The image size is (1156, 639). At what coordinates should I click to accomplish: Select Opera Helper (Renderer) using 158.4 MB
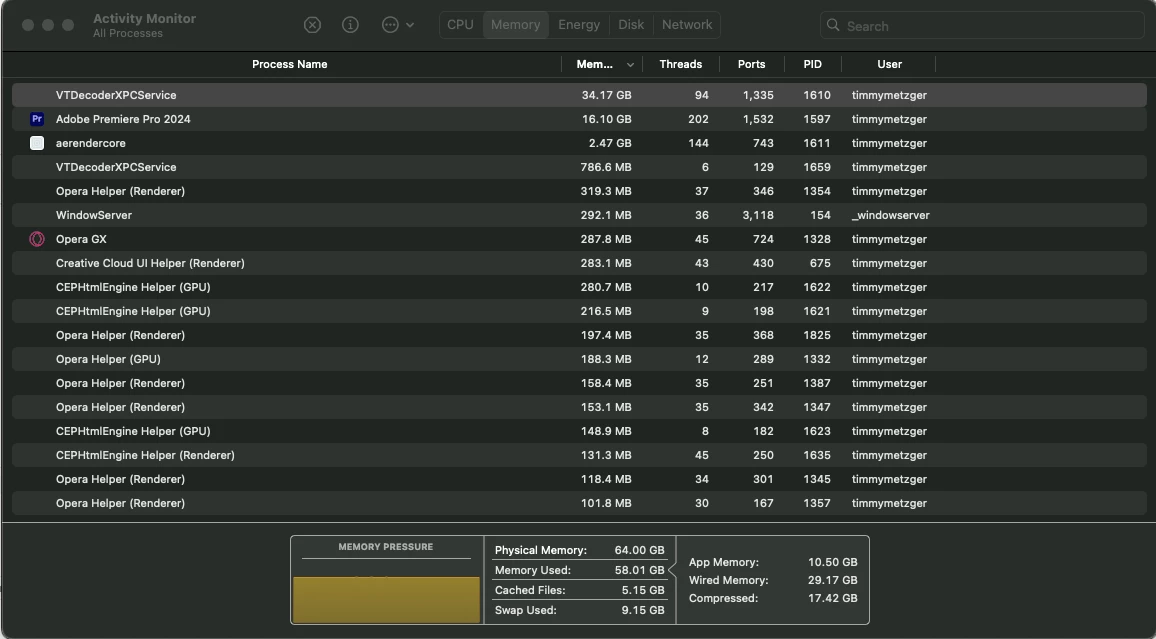(x=579, y=383)
